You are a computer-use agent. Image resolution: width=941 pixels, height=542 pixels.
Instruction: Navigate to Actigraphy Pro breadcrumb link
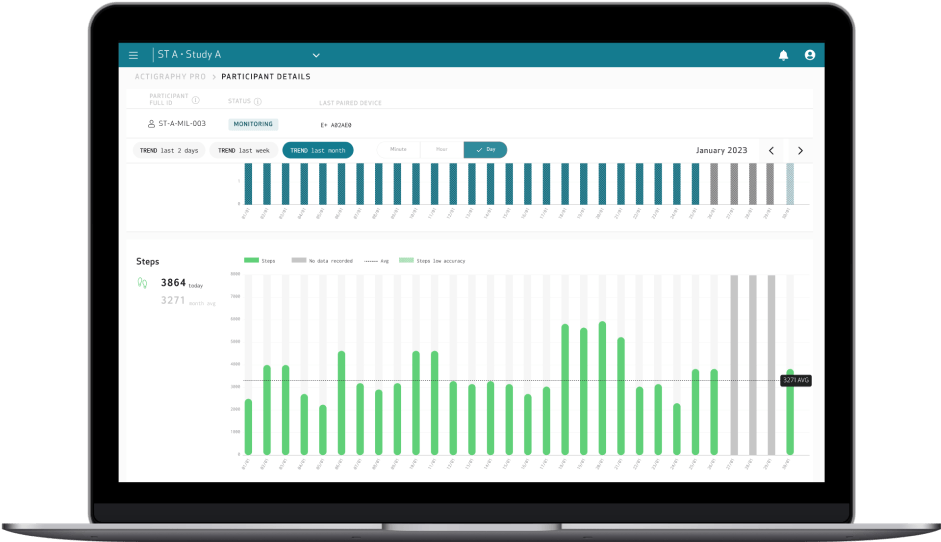[x=170, y=77]
